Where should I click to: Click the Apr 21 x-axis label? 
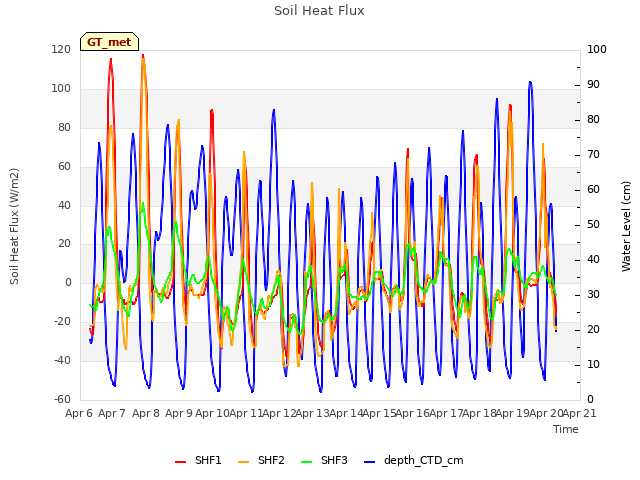point(579,413)
